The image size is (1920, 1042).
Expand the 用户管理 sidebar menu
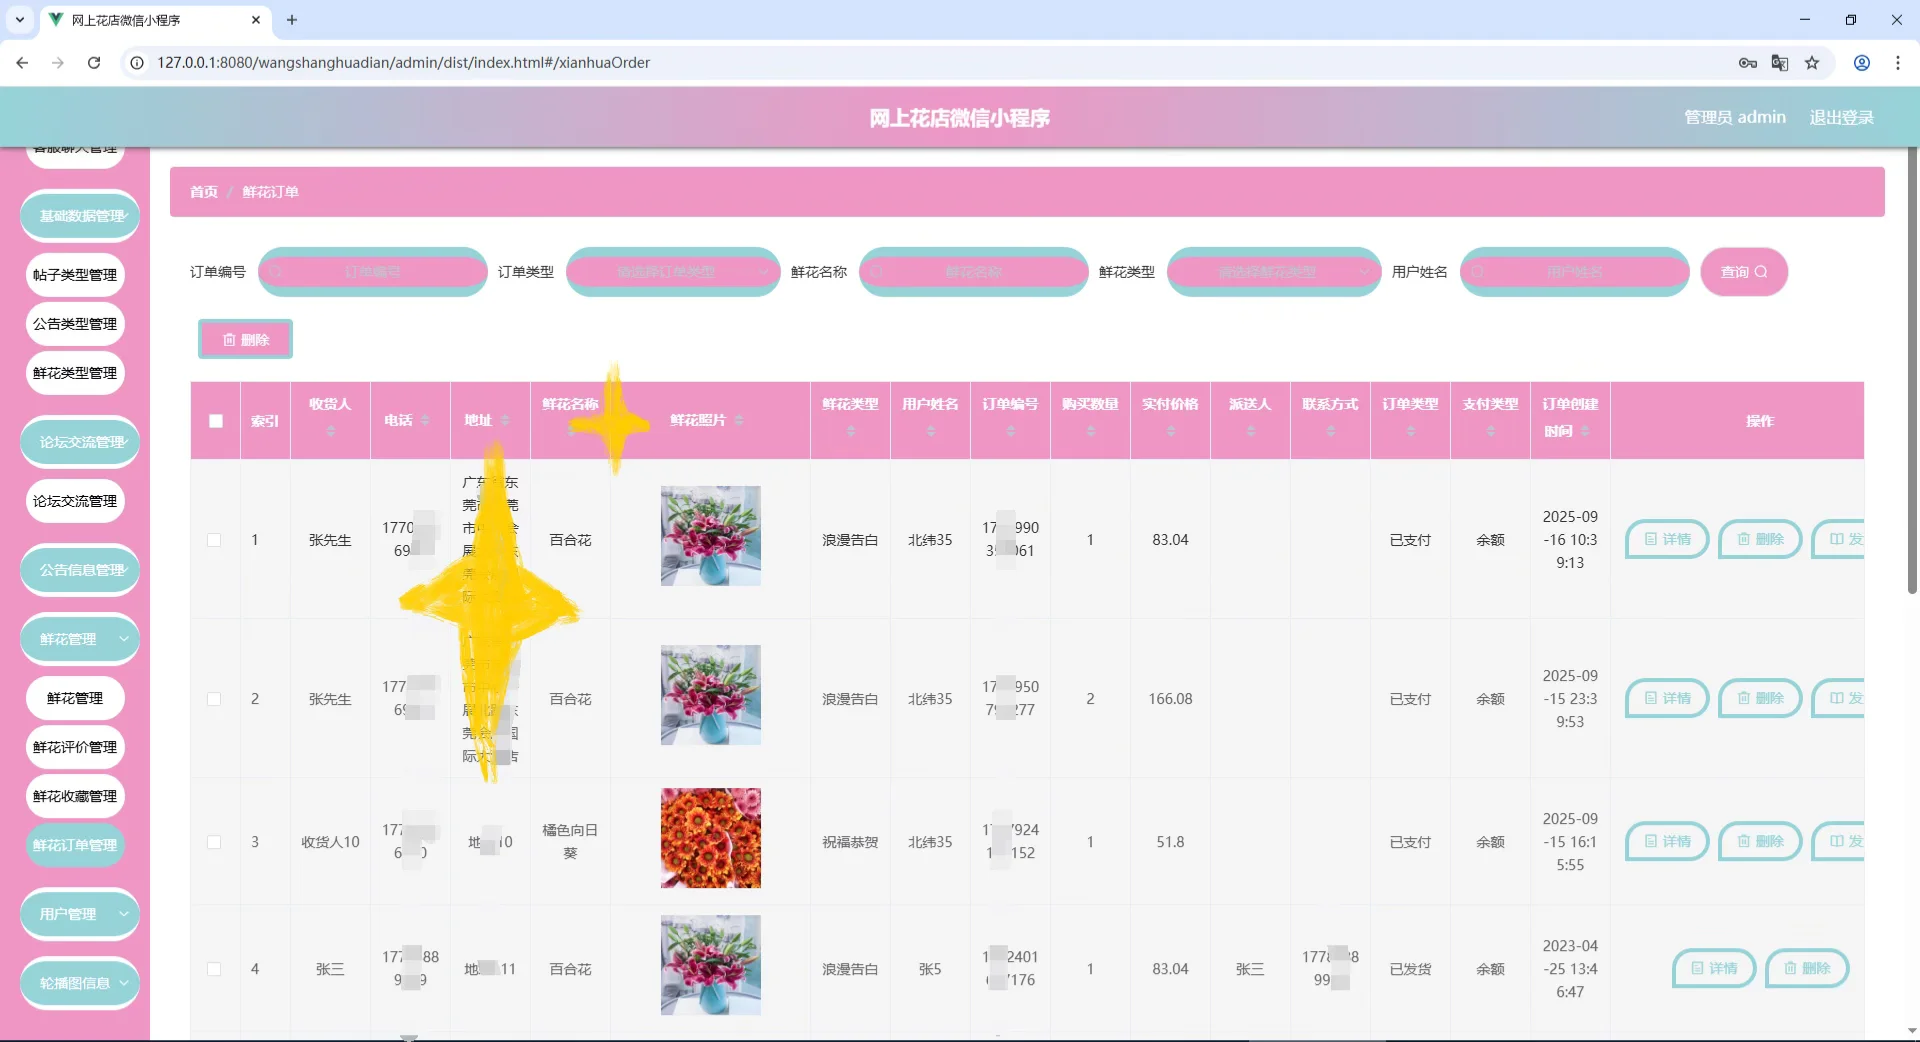click(x=79, y=913)
